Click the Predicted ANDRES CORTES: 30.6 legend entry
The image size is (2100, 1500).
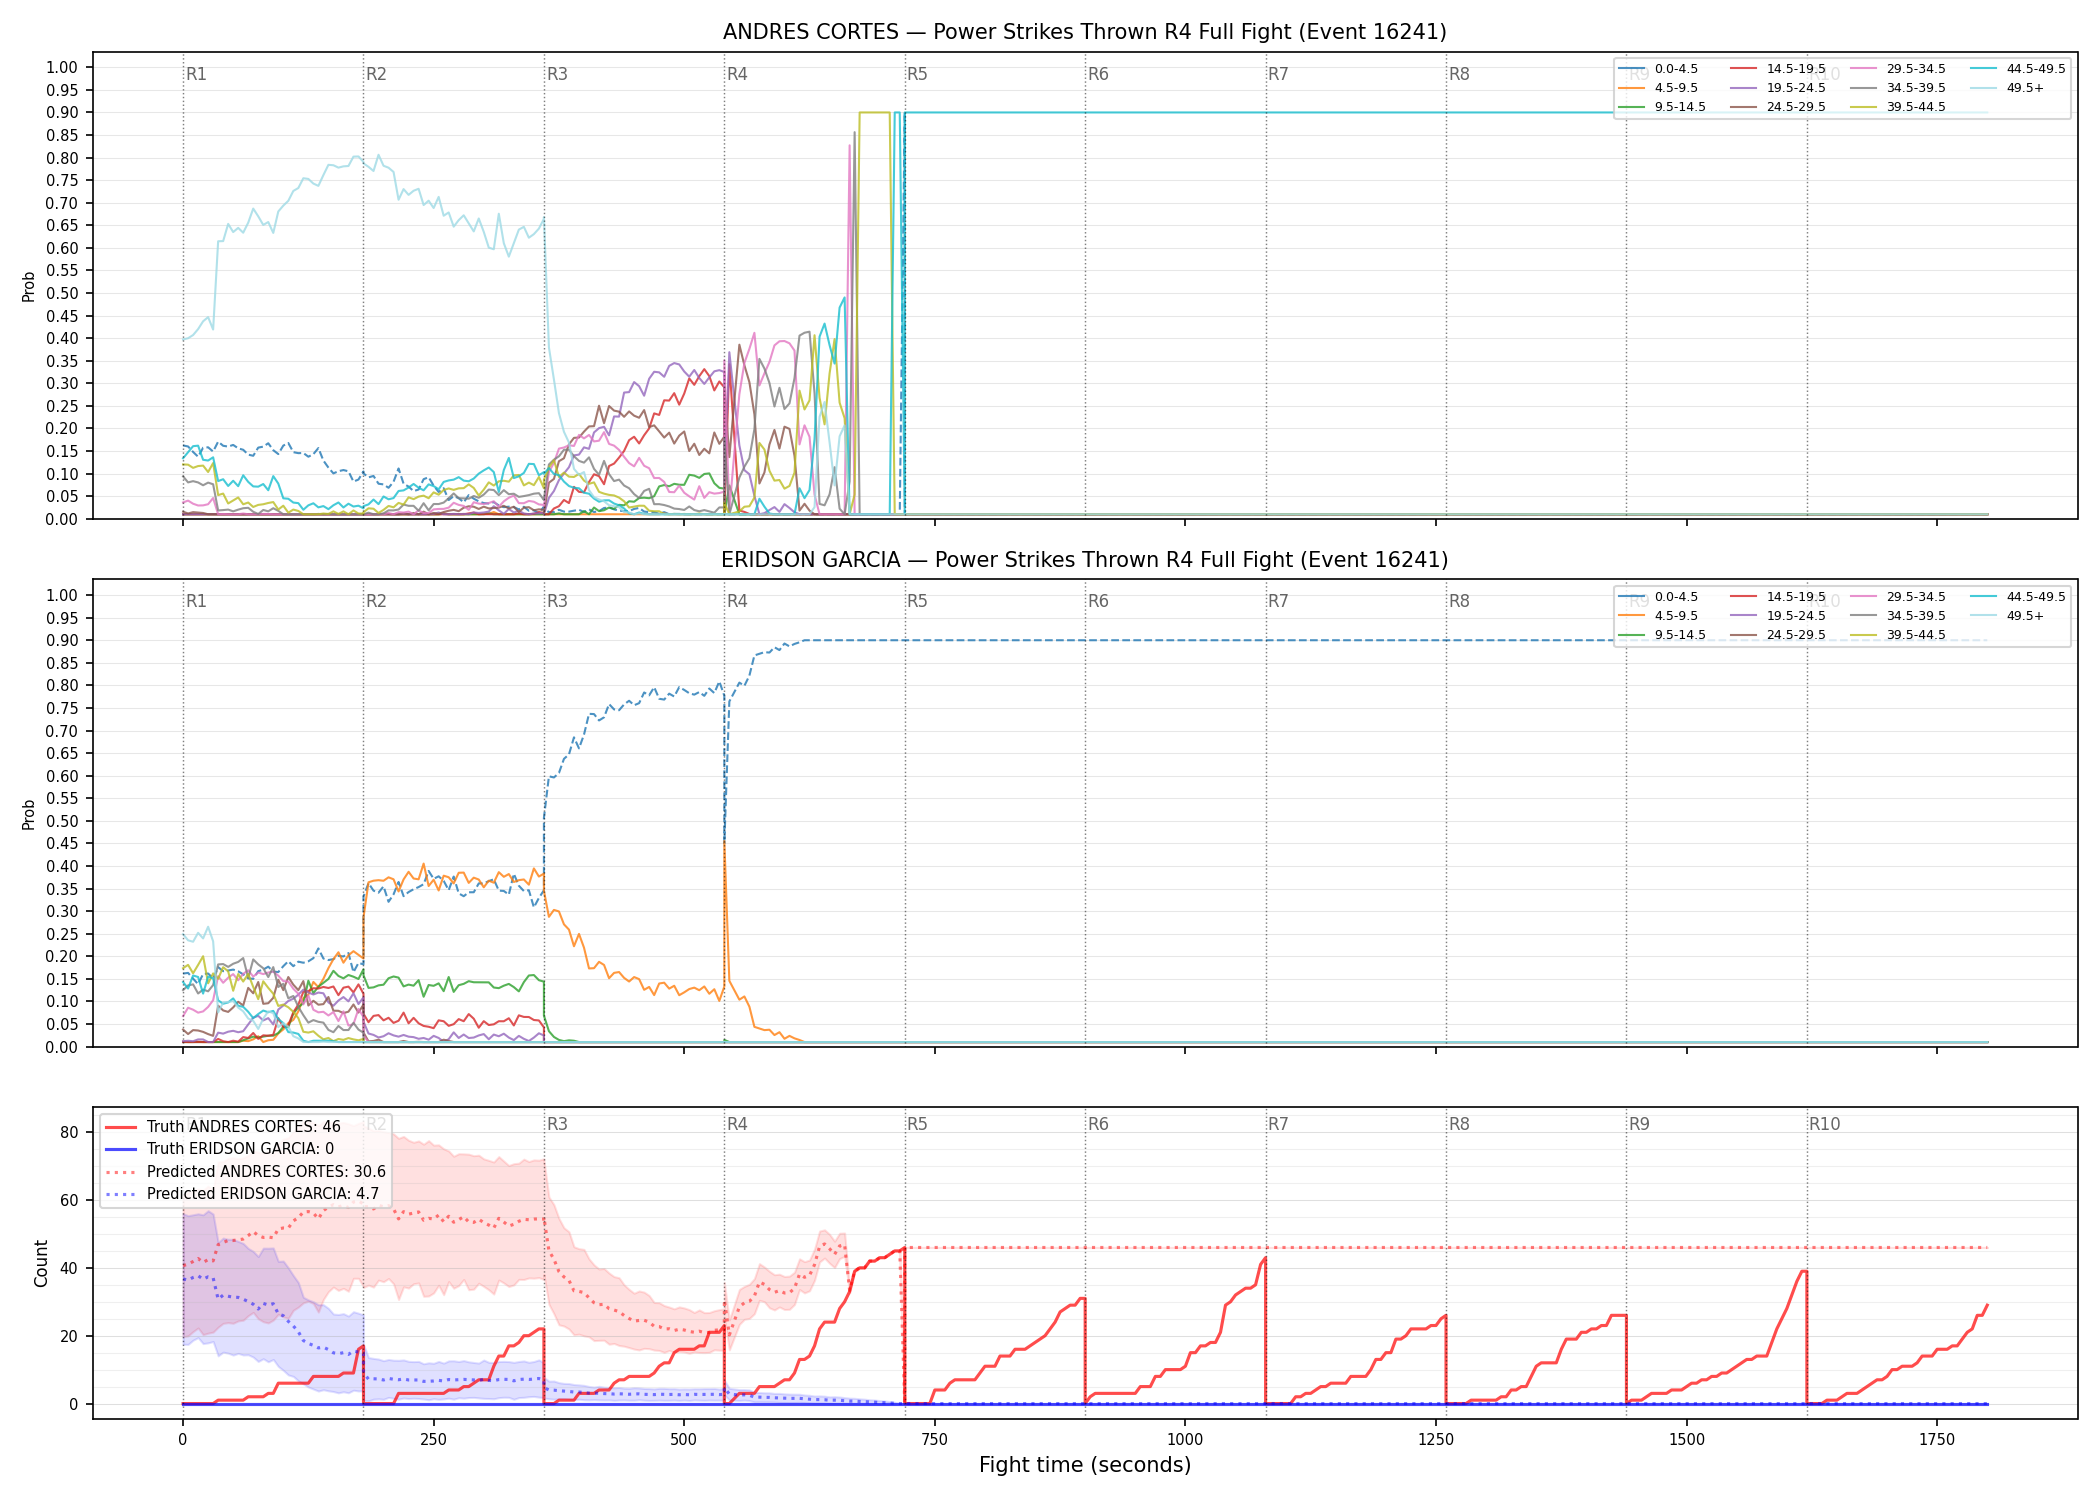[245, 1172]
